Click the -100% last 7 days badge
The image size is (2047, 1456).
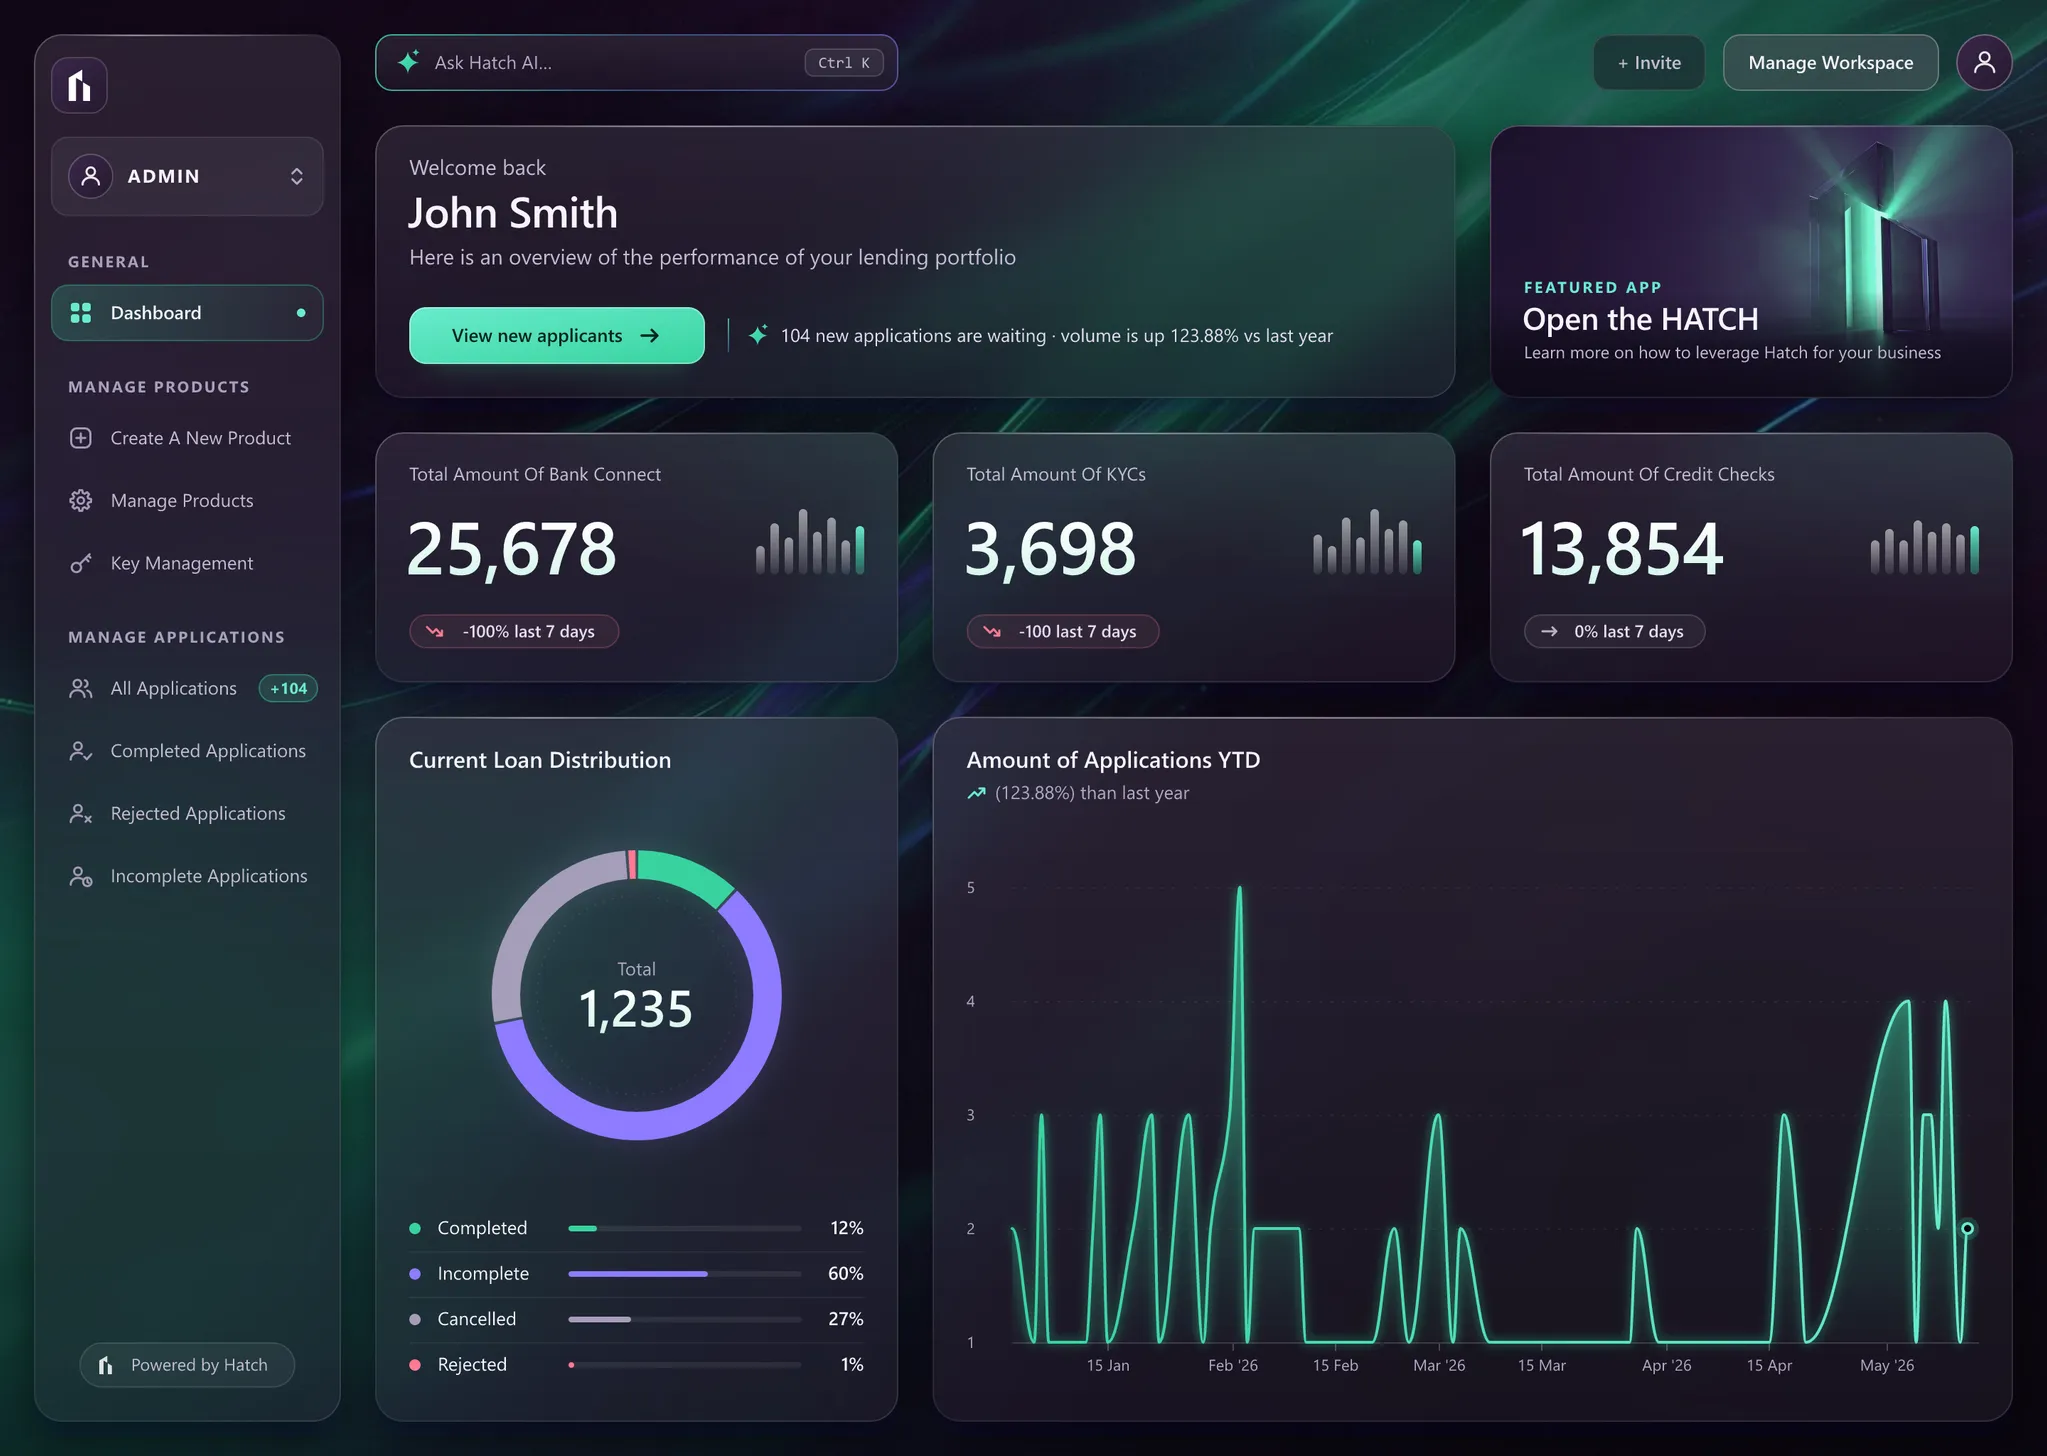(x=514, y=631)
